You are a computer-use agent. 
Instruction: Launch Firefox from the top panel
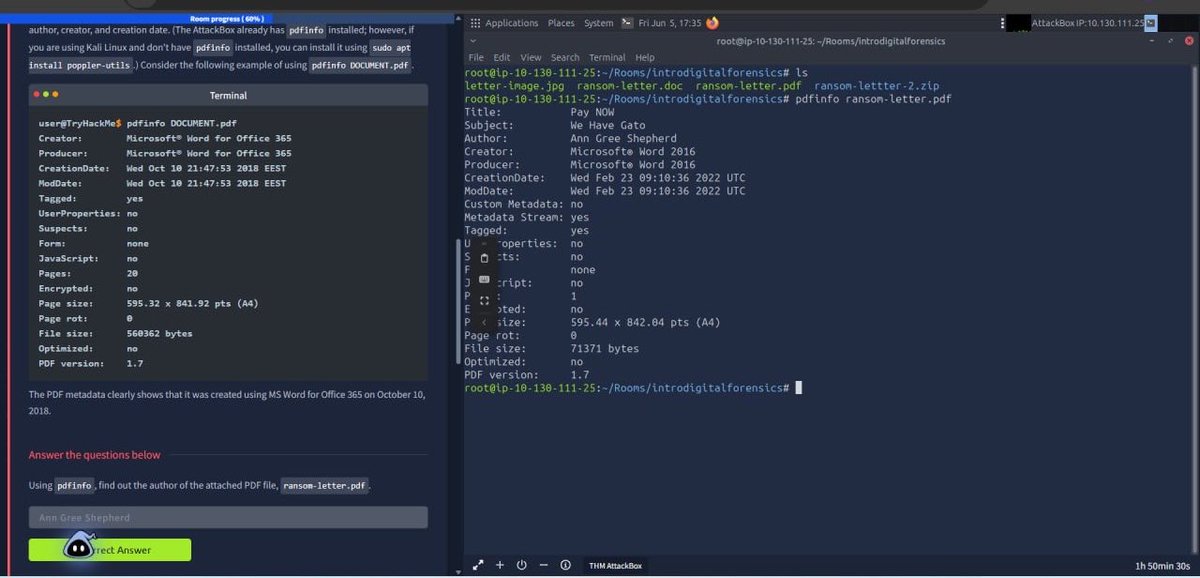click(x=712, y=23)
